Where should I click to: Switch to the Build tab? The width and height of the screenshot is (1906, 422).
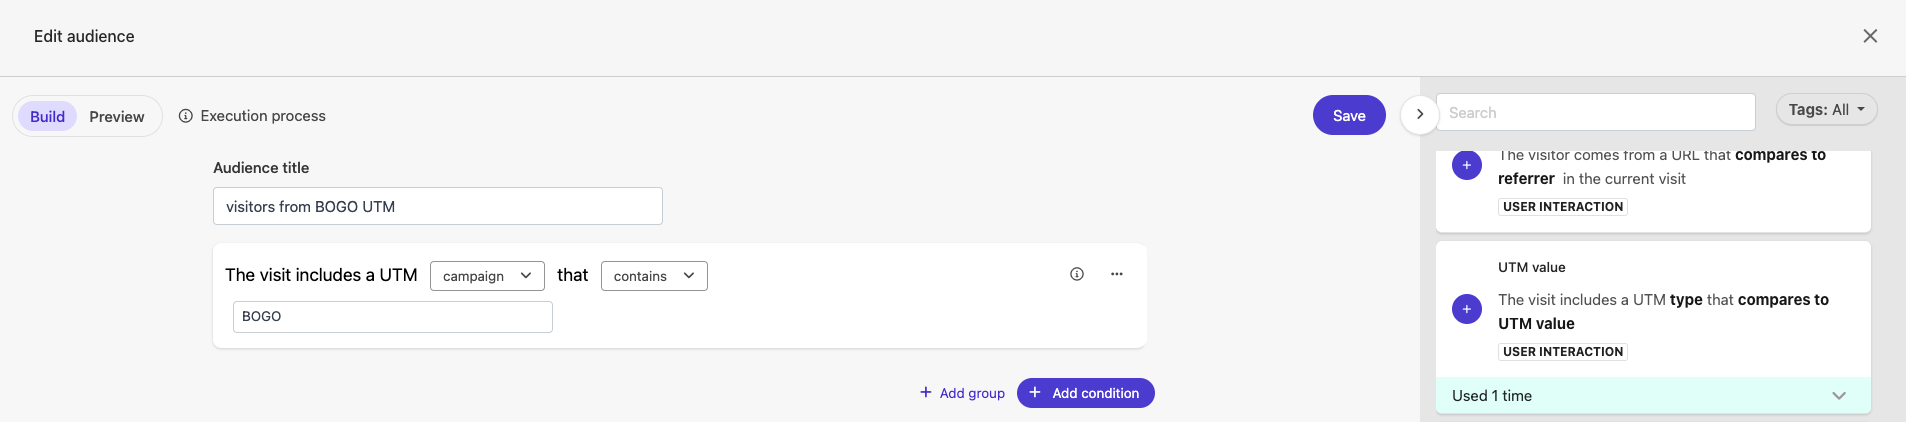point(47,116)
